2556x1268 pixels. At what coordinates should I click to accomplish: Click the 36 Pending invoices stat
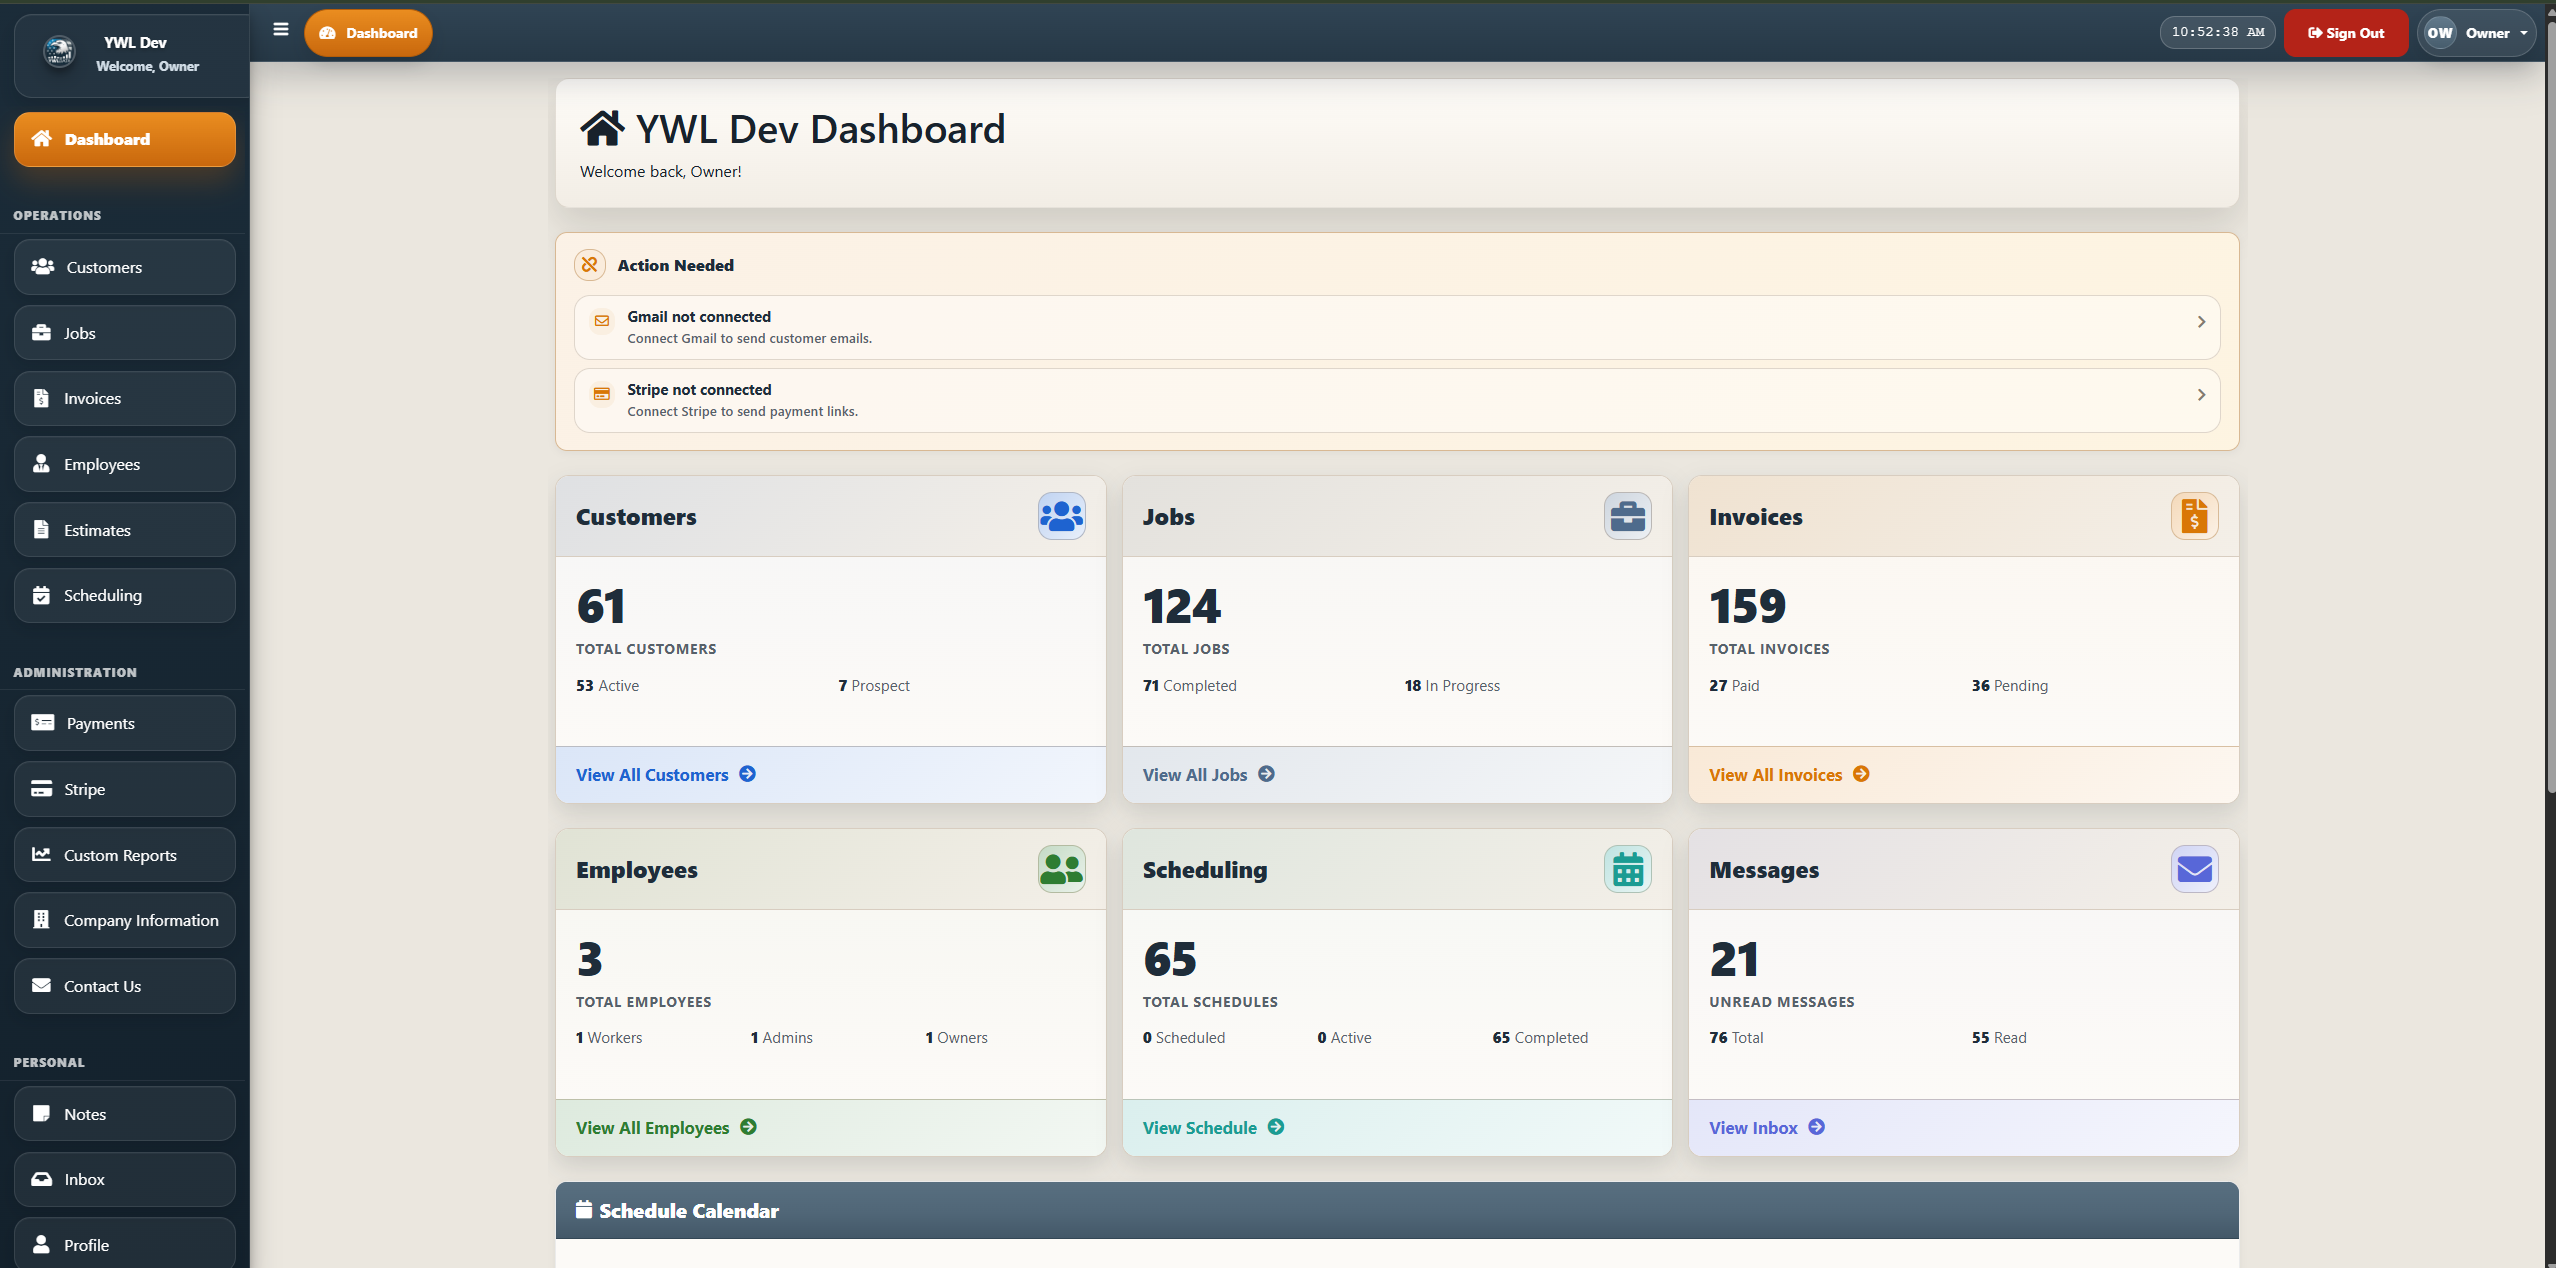tap(2009, 686)
